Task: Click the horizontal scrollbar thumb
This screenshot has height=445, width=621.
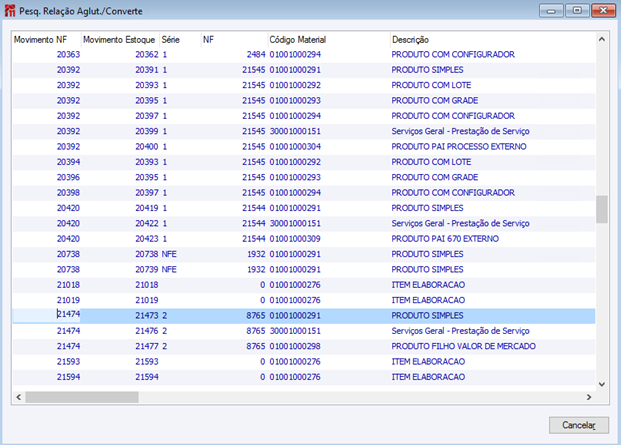Action: coord(82,397)
